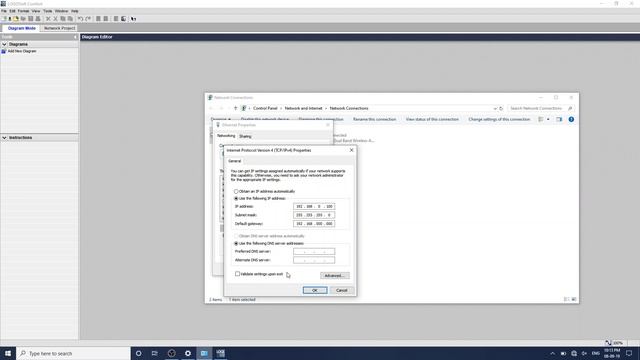Click the Undo arrow in the toolbar
The height and width of the screenshot is (360, 640).
click(x=80, y=19)
